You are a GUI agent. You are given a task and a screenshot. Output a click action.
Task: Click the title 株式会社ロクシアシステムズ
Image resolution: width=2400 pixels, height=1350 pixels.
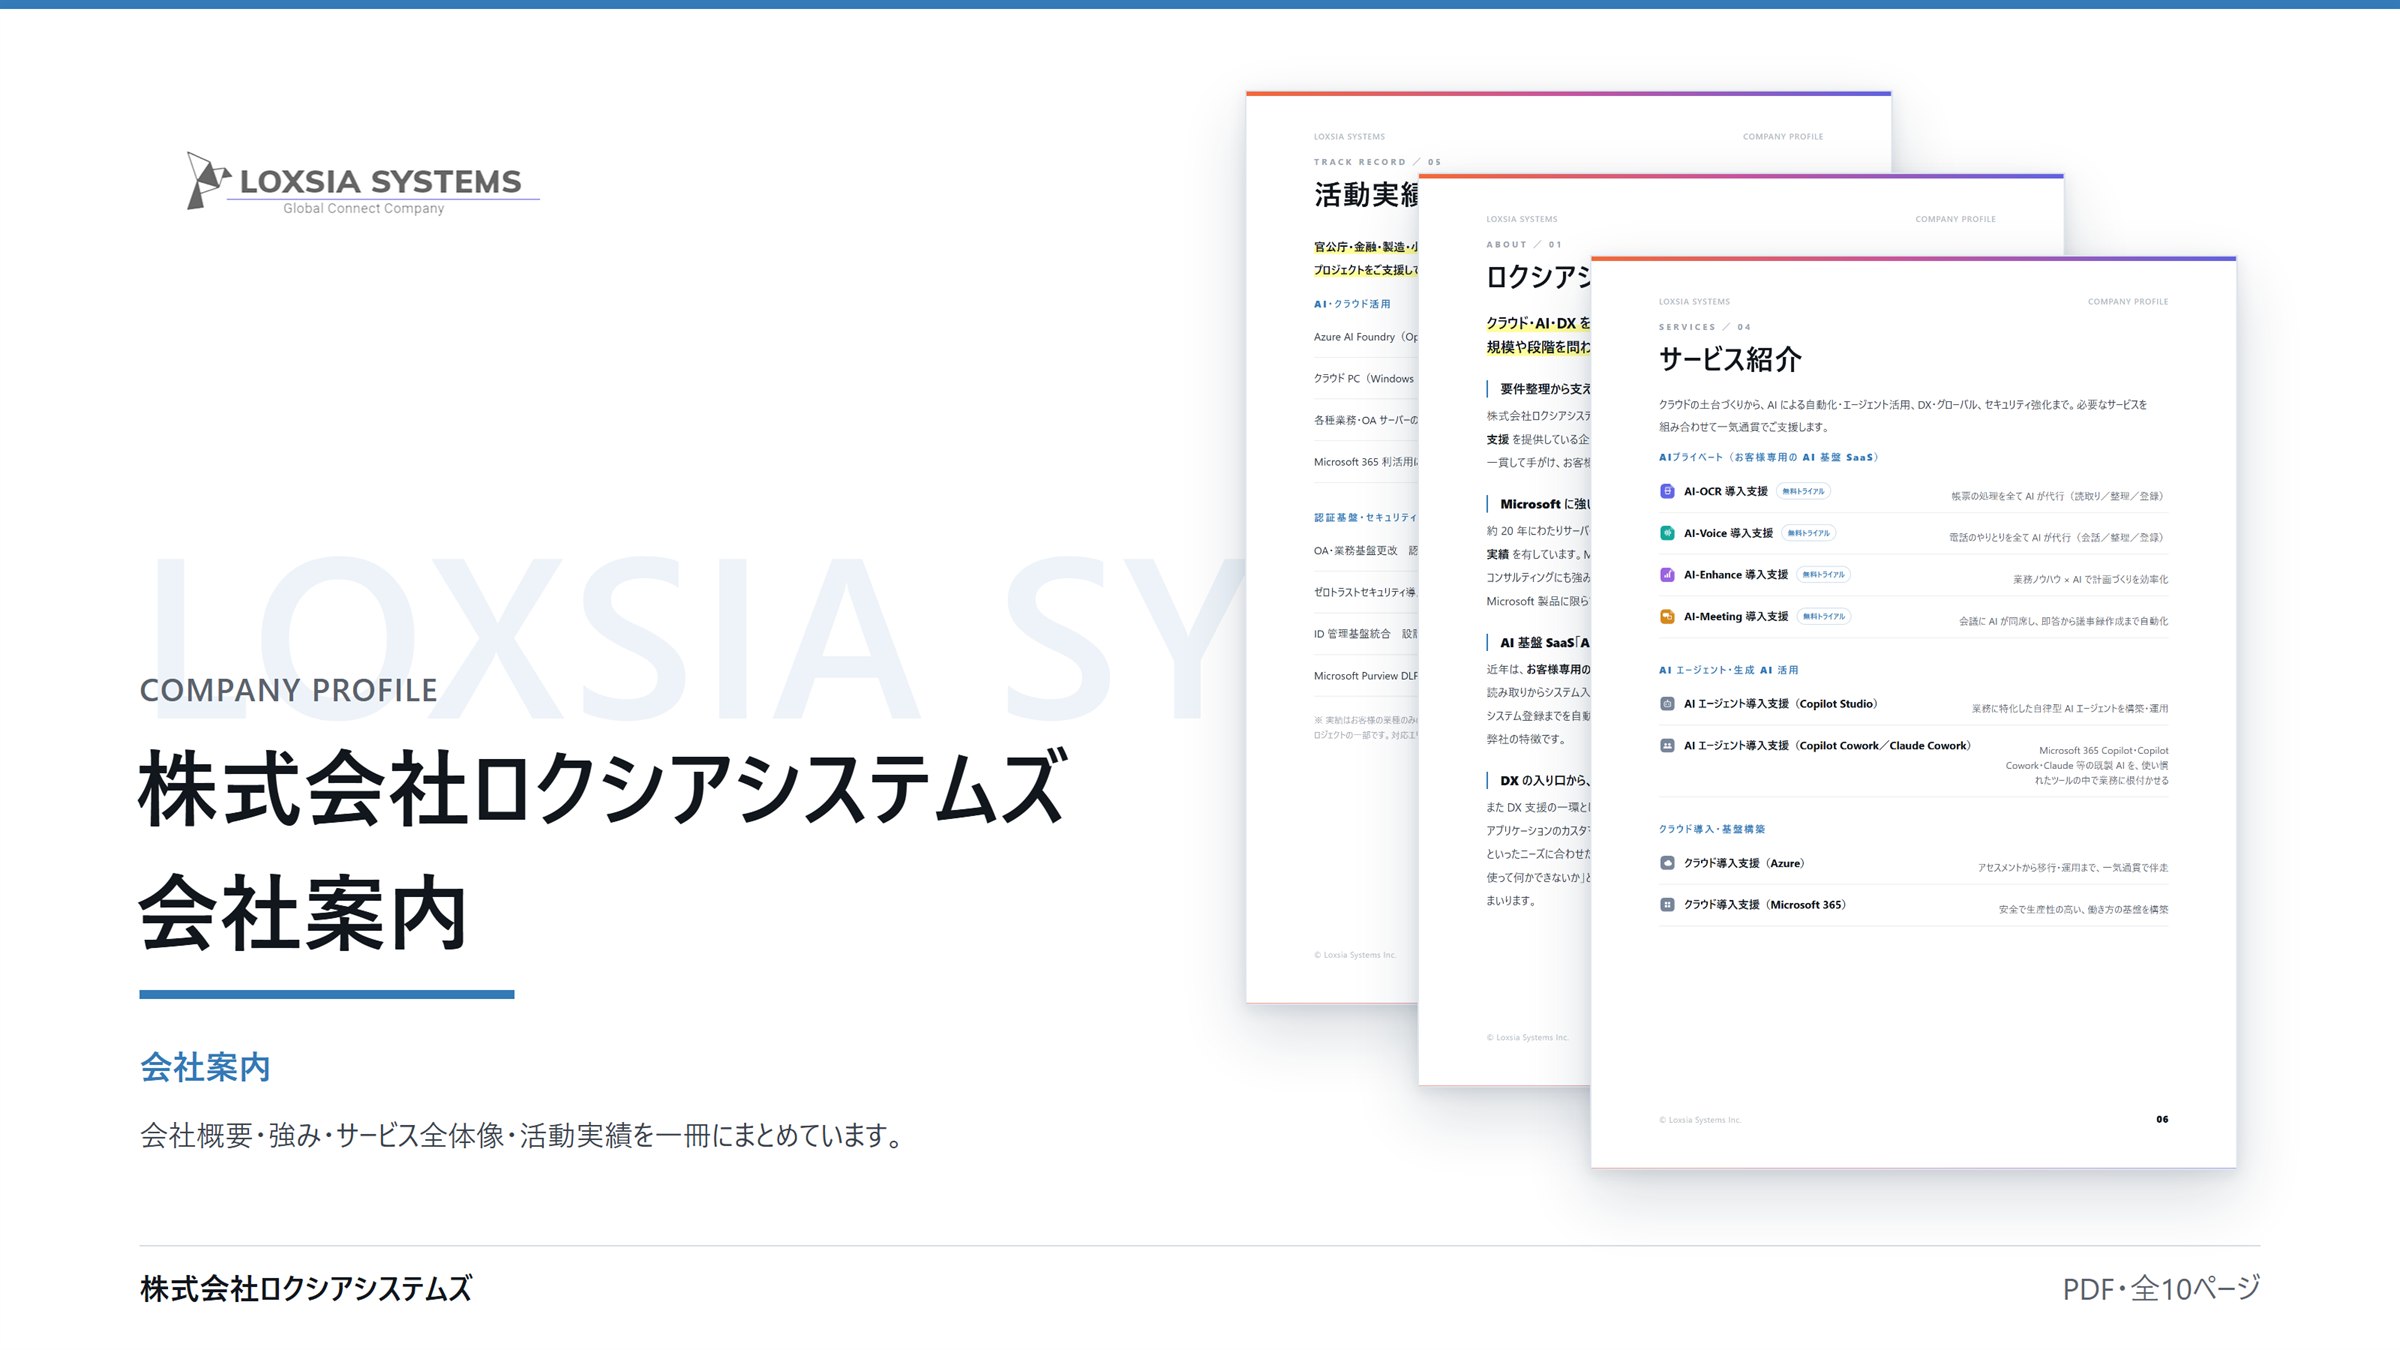(x=603, y=788)
